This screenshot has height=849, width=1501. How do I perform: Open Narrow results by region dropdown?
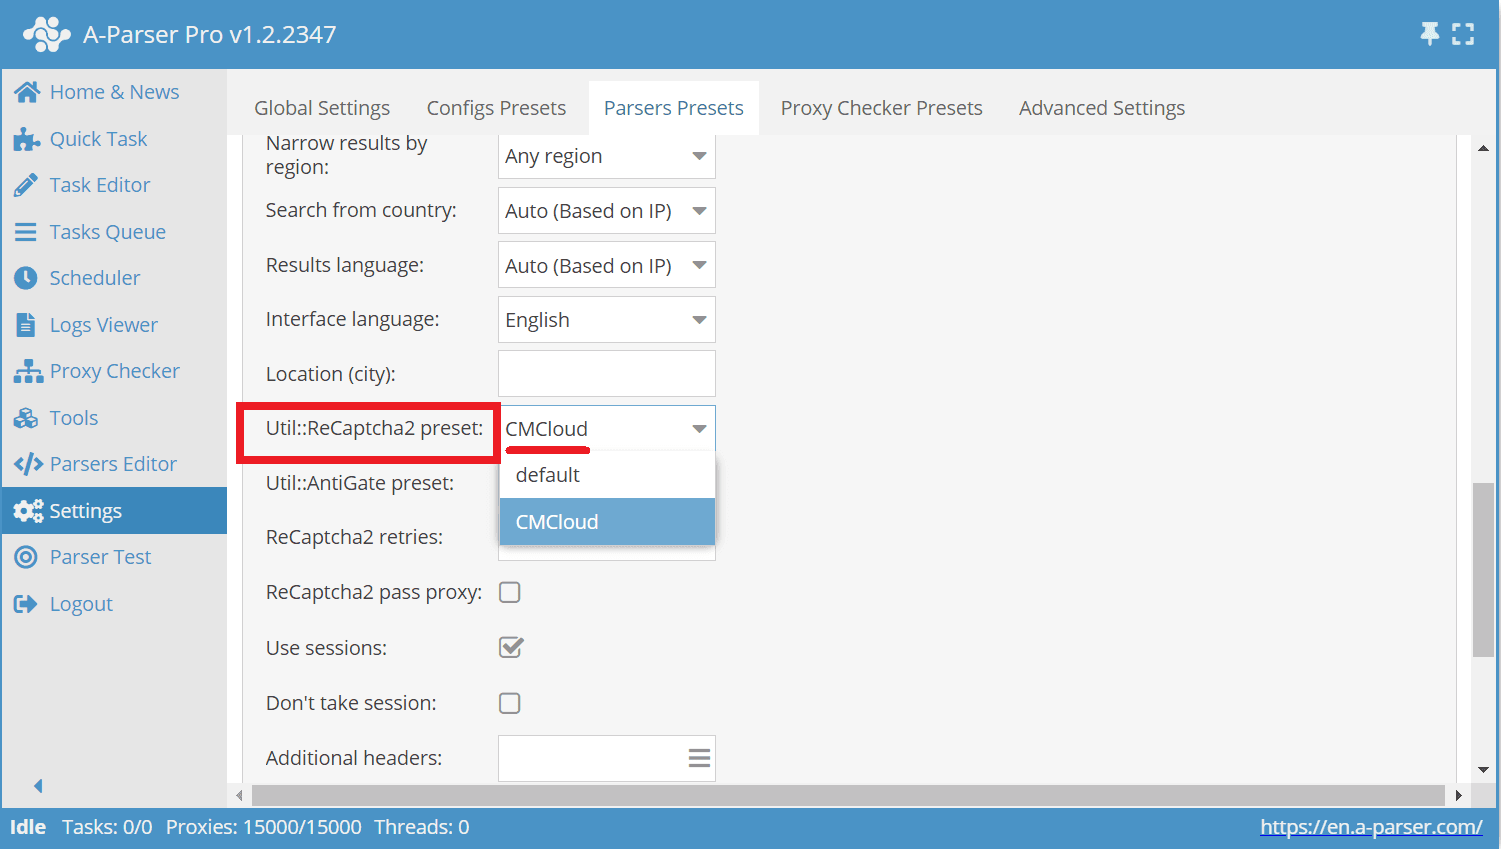pyautogui.click(x=607, y=156)
